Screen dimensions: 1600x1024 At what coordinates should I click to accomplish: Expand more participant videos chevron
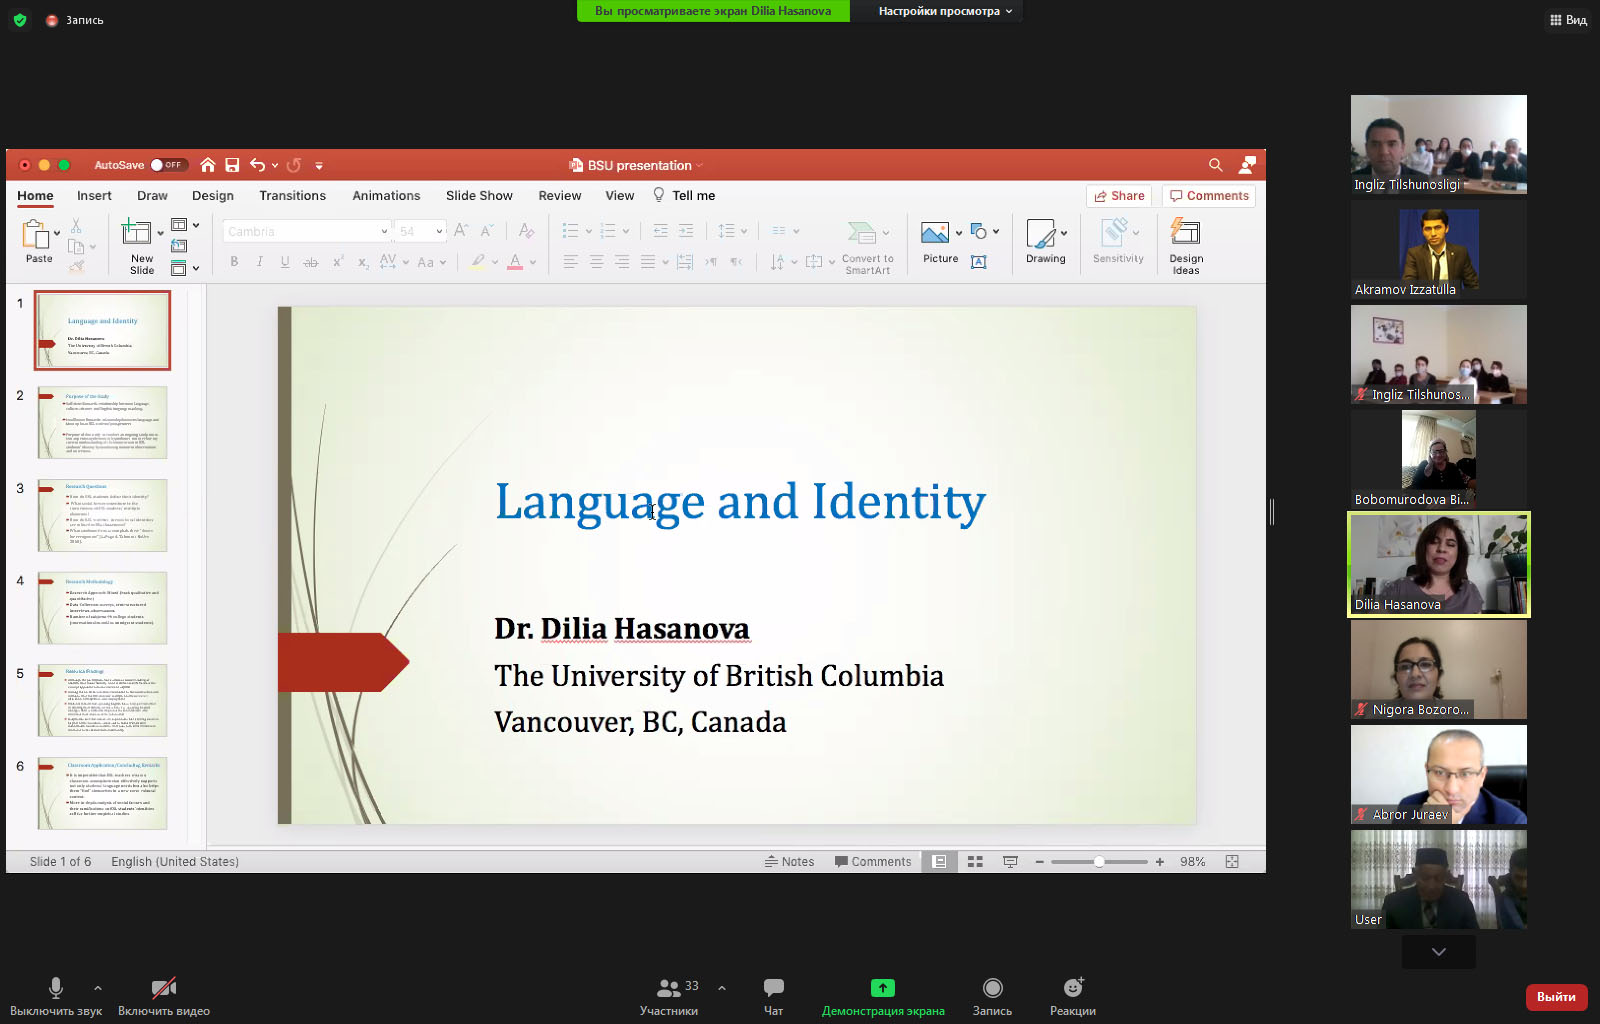[1438, 952]
